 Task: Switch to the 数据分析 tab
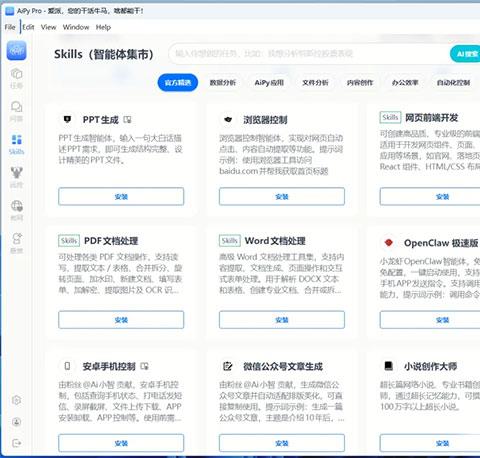[x=223, y=82]
